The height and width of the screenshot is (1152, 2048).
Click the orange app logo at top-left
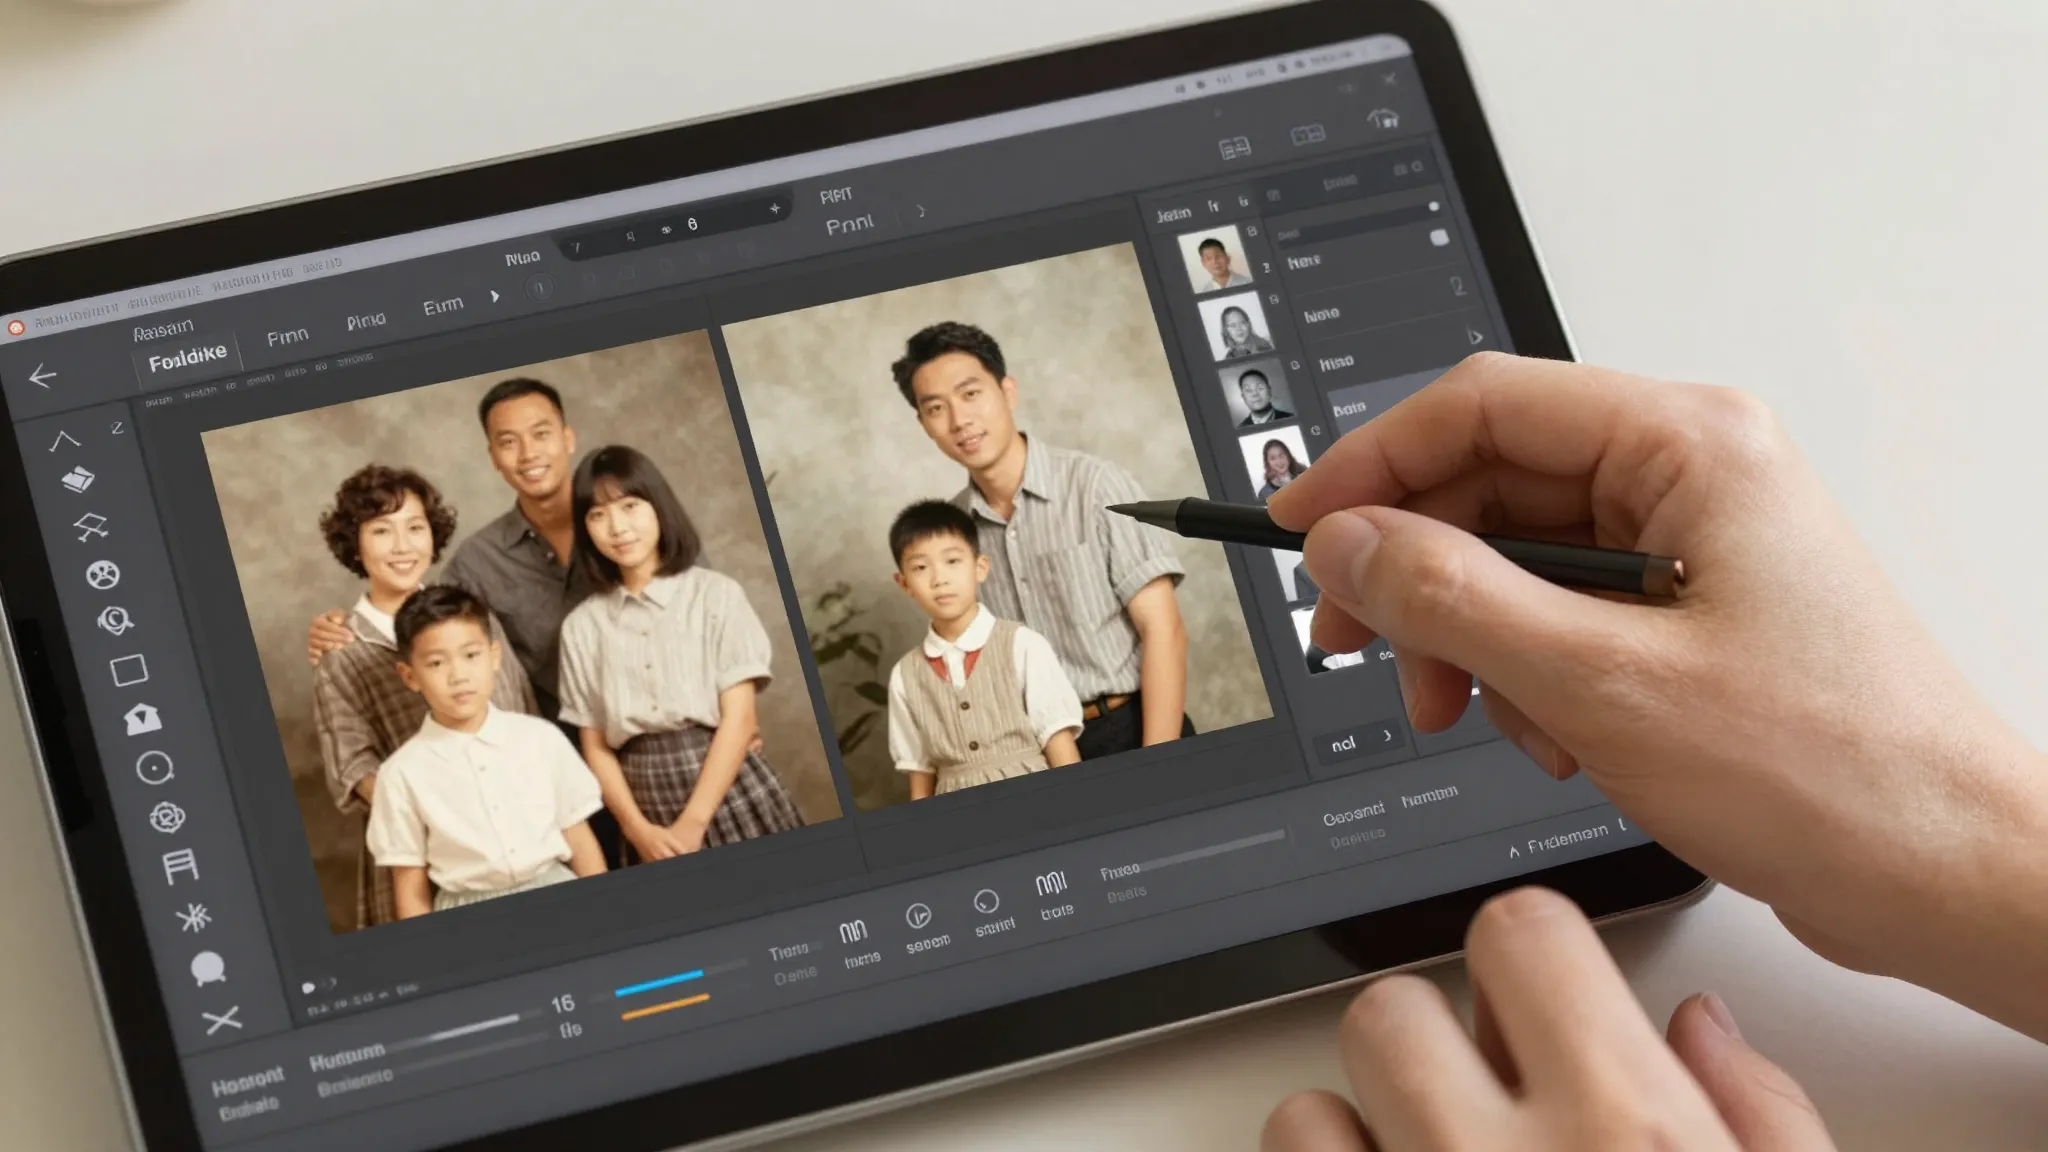coord(15,328)
